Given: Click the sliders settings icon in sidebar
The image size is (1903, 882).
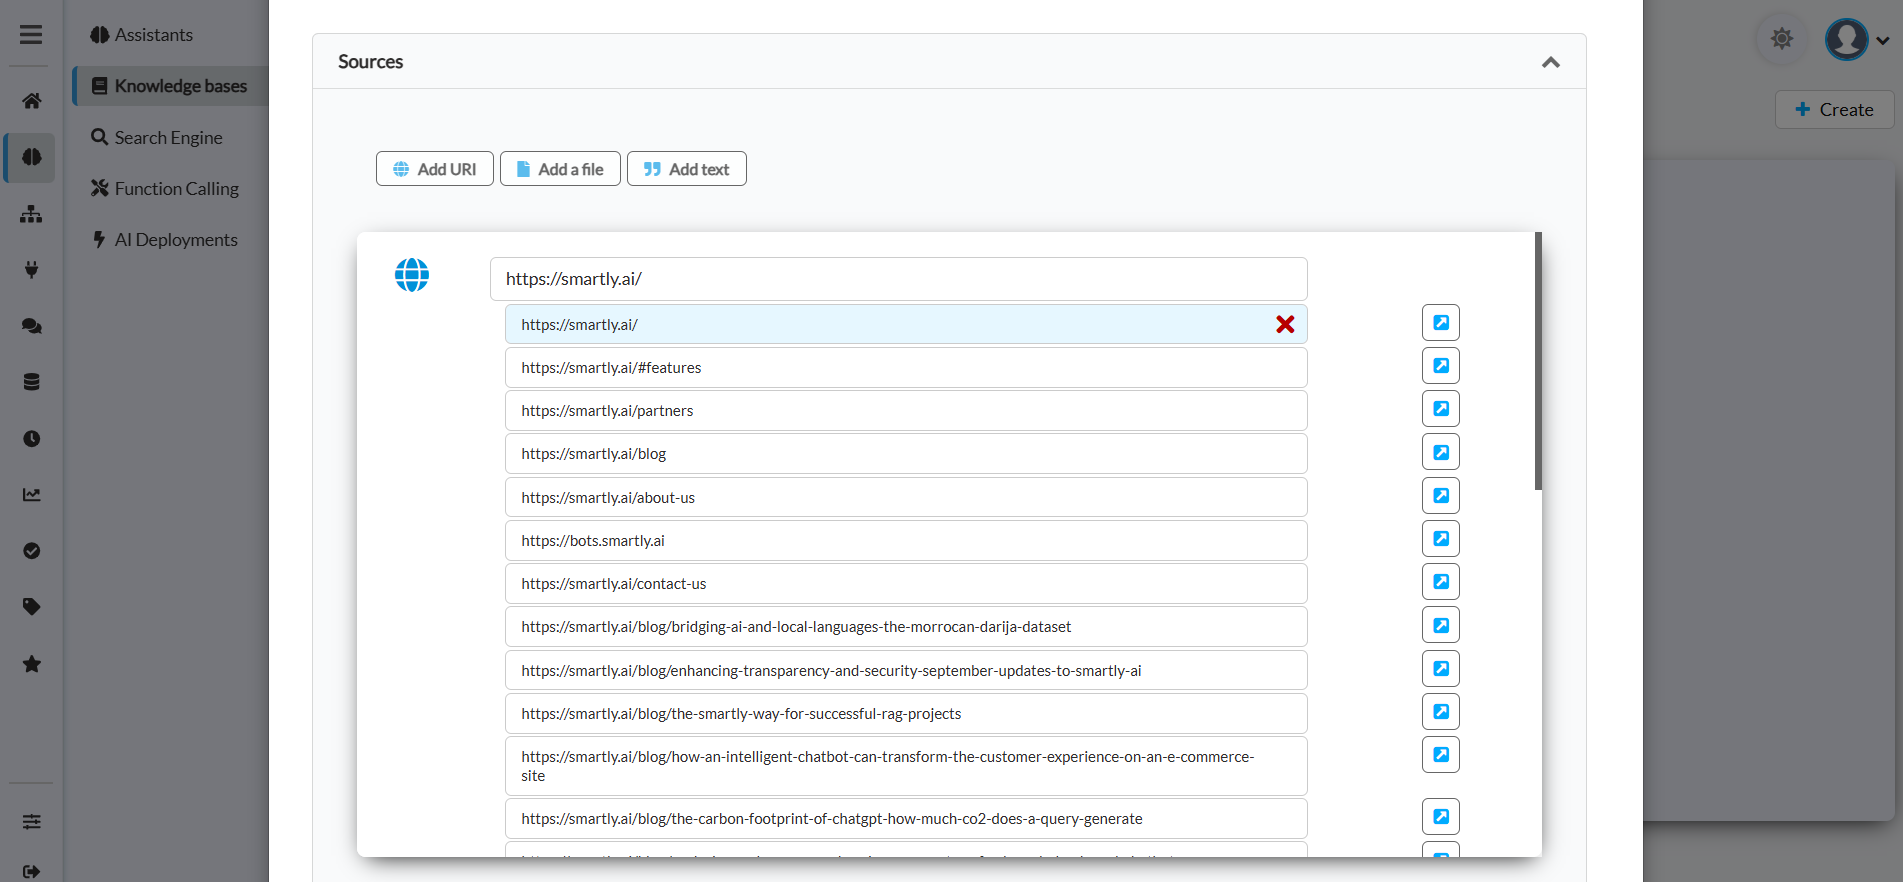Looking at the screenshot, I should [x=31, y=822].
